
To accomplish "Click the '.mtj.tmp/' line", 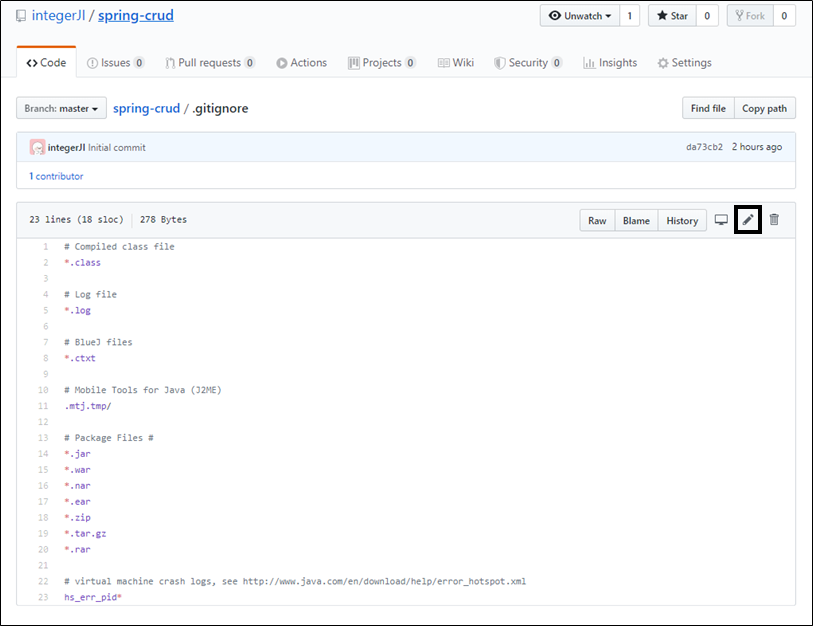I will click(x=88, y=406).
